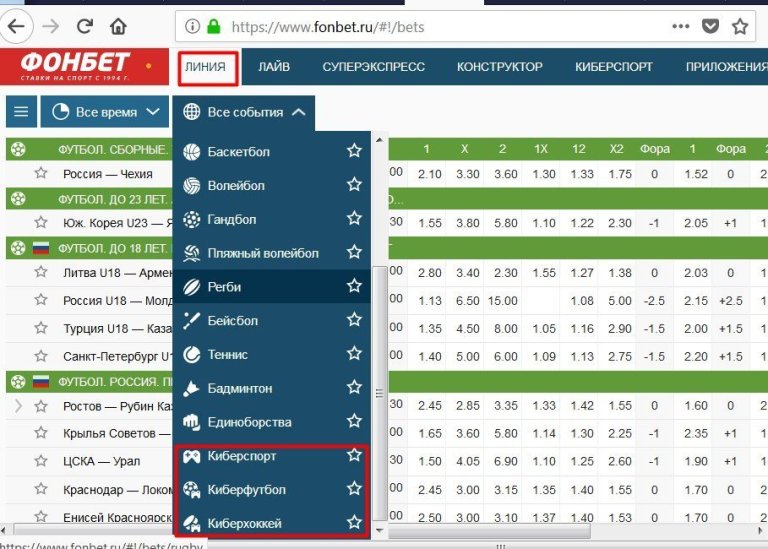Open the КОНСТРУКТОР tab

point(500,67)
